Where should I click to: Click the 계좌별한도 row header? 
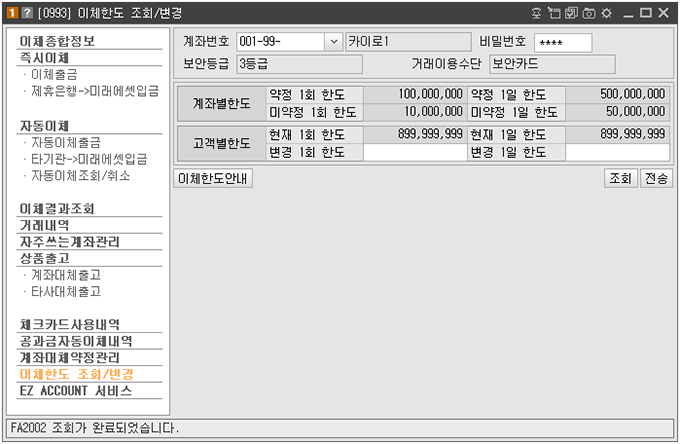(222, 104)
